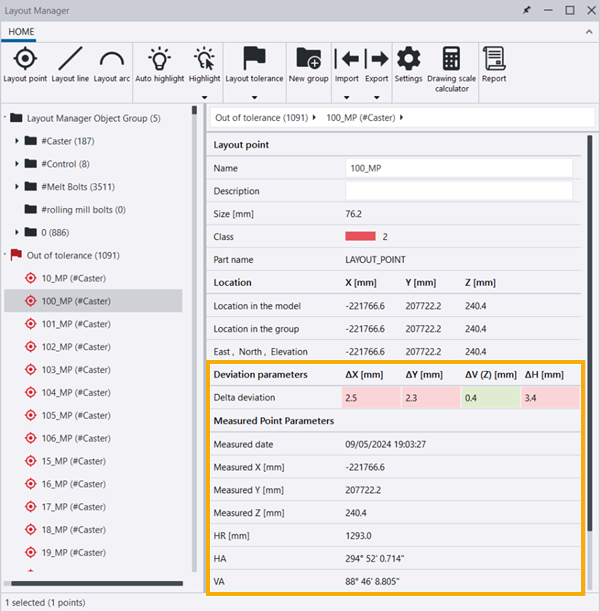Expand the #Caster (187) group

(x=17, y=141)
